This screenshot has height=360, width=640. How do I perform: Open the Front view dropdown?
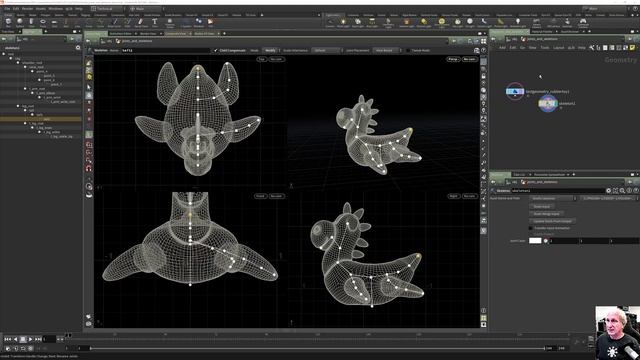[260, 196]
